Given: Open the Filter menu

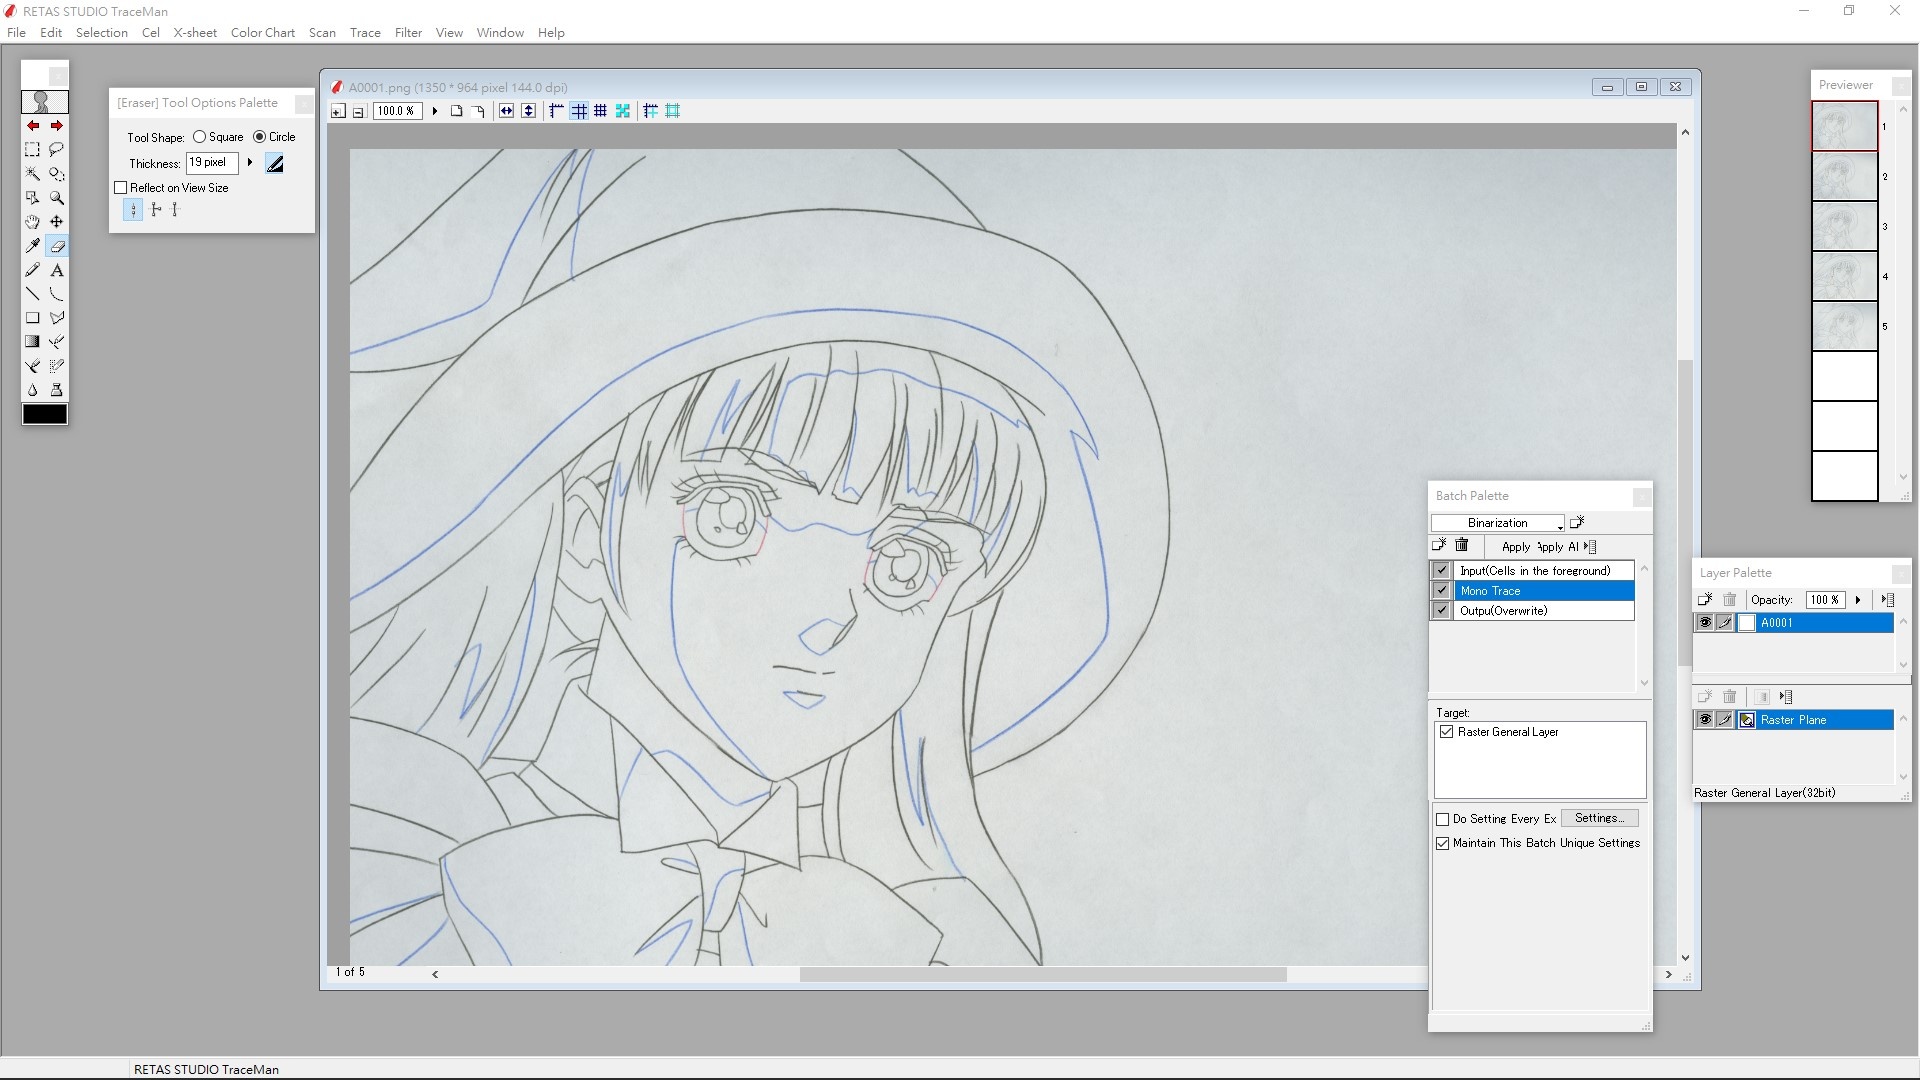Looking at the screenshot, I should tap(408, 32).
